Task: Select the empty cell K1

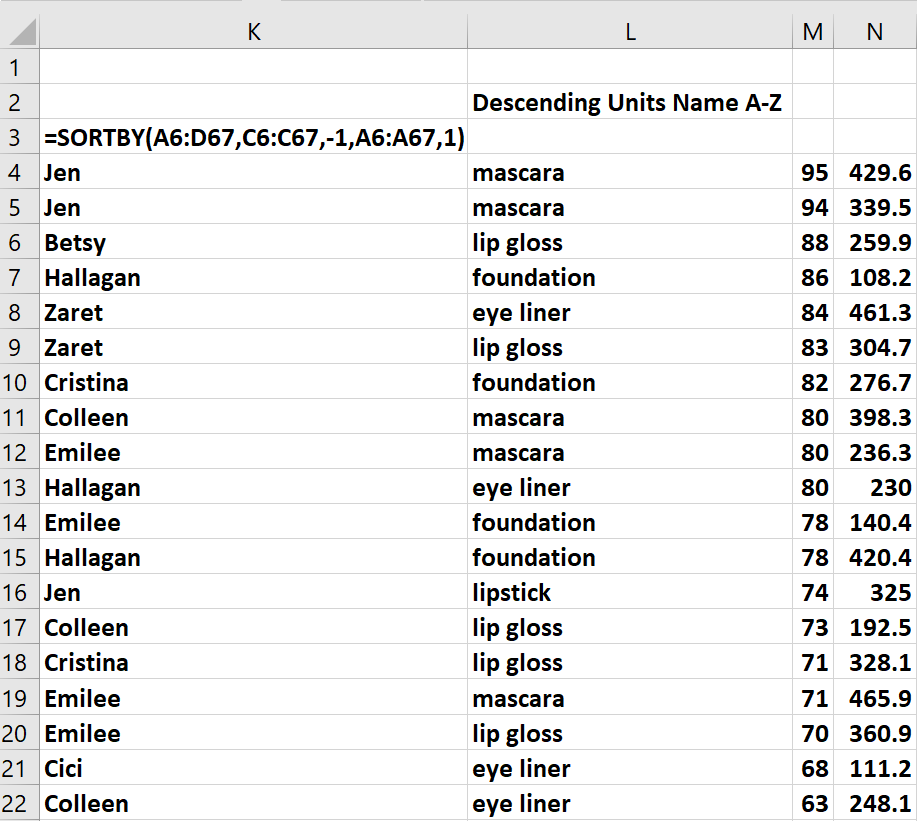Action: 254,67
